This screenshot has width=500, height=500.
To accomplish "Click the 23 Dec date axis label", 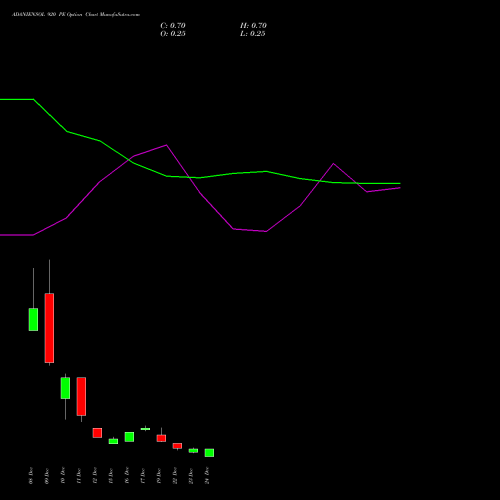I will [191, 476].
